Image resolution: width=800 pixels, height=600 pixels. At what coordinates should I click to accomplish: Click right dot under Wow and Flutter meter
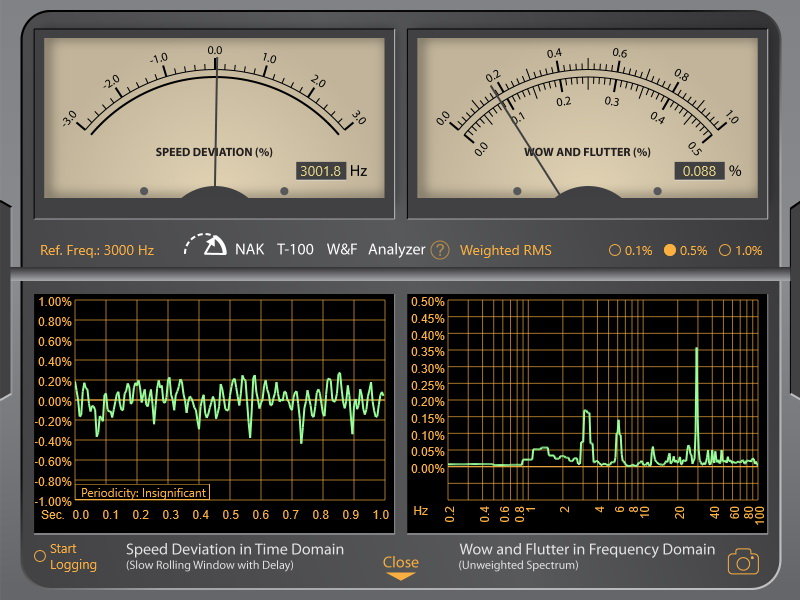pyautogui.click(x=657, y=190)
